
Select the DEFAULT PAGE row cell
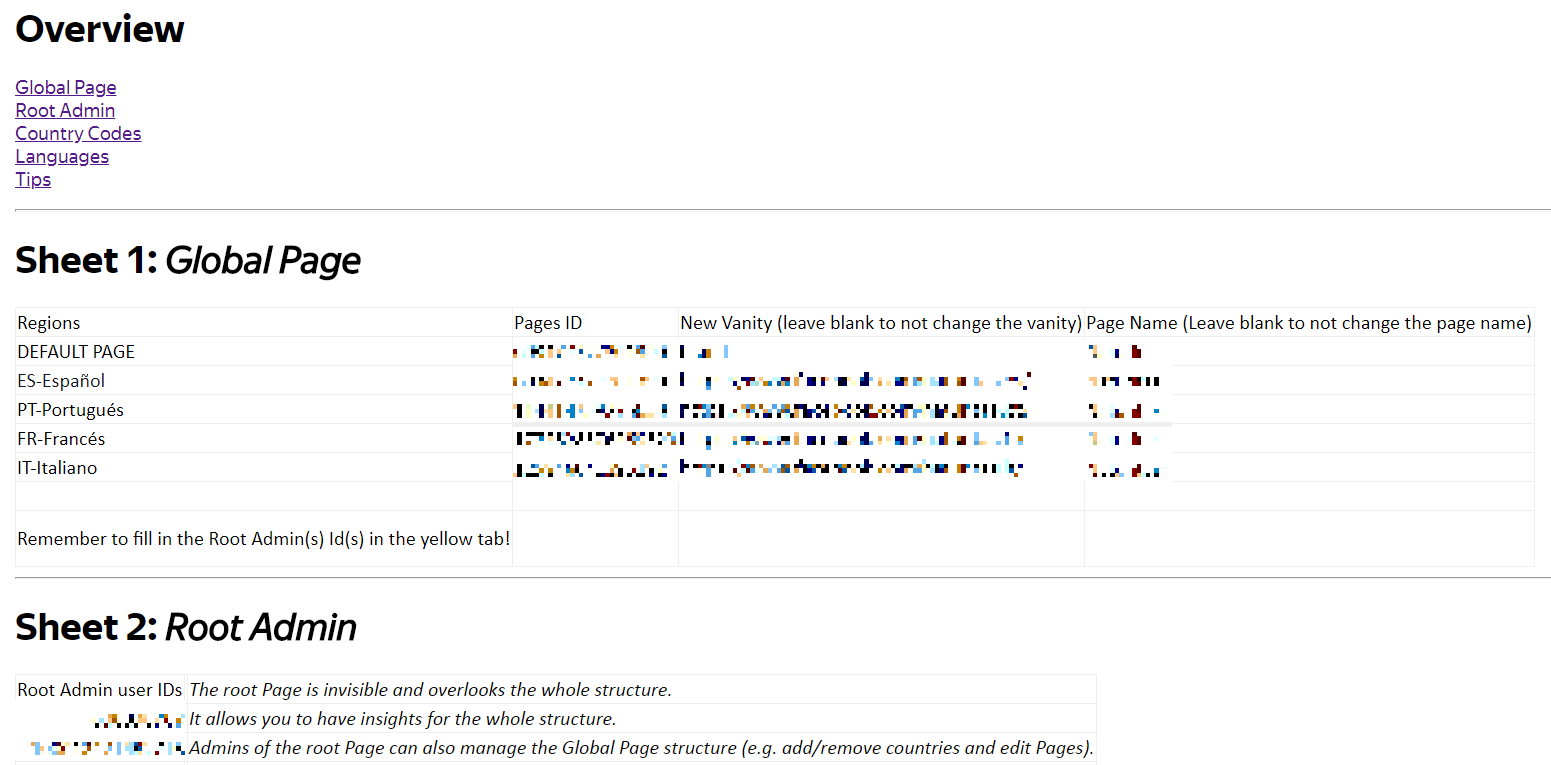(x=76, y=352)
